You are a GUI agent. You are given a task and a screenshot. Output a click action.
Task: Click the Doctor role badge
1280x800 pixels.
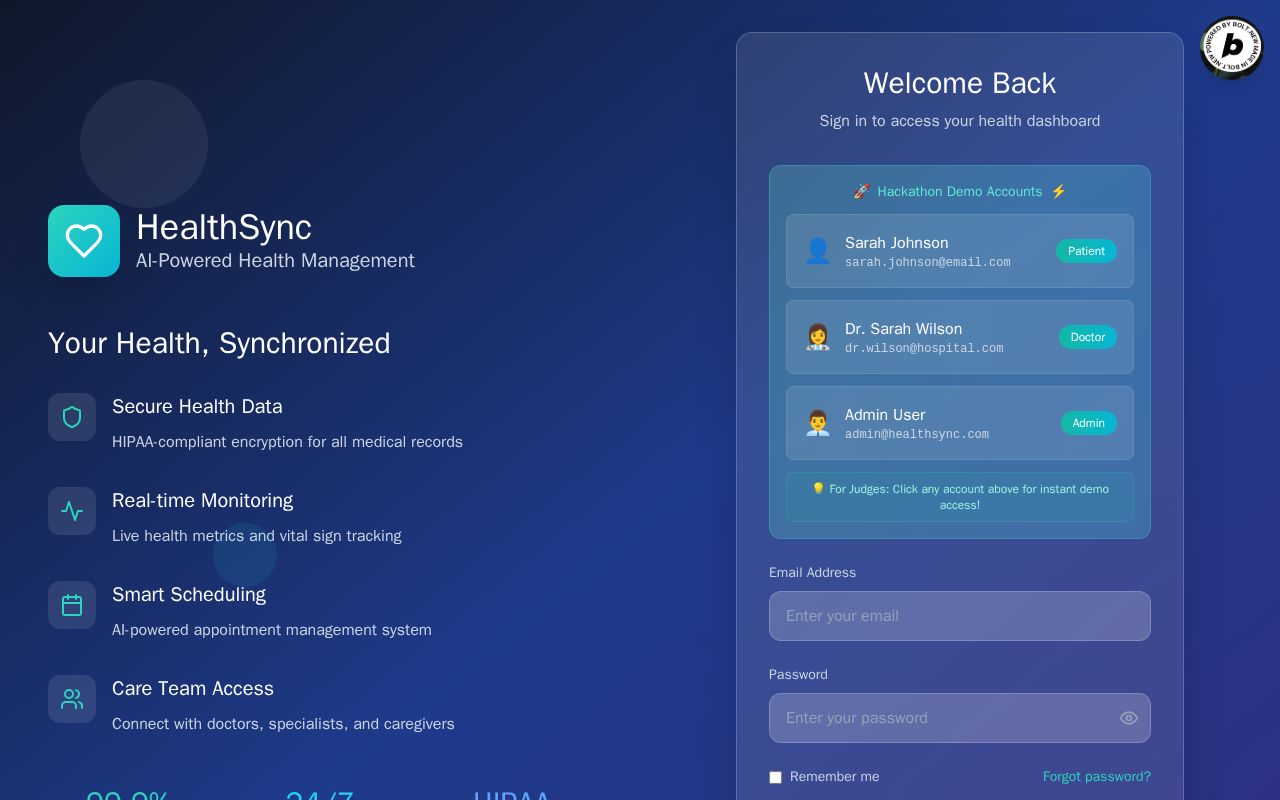click(1088, 337)
